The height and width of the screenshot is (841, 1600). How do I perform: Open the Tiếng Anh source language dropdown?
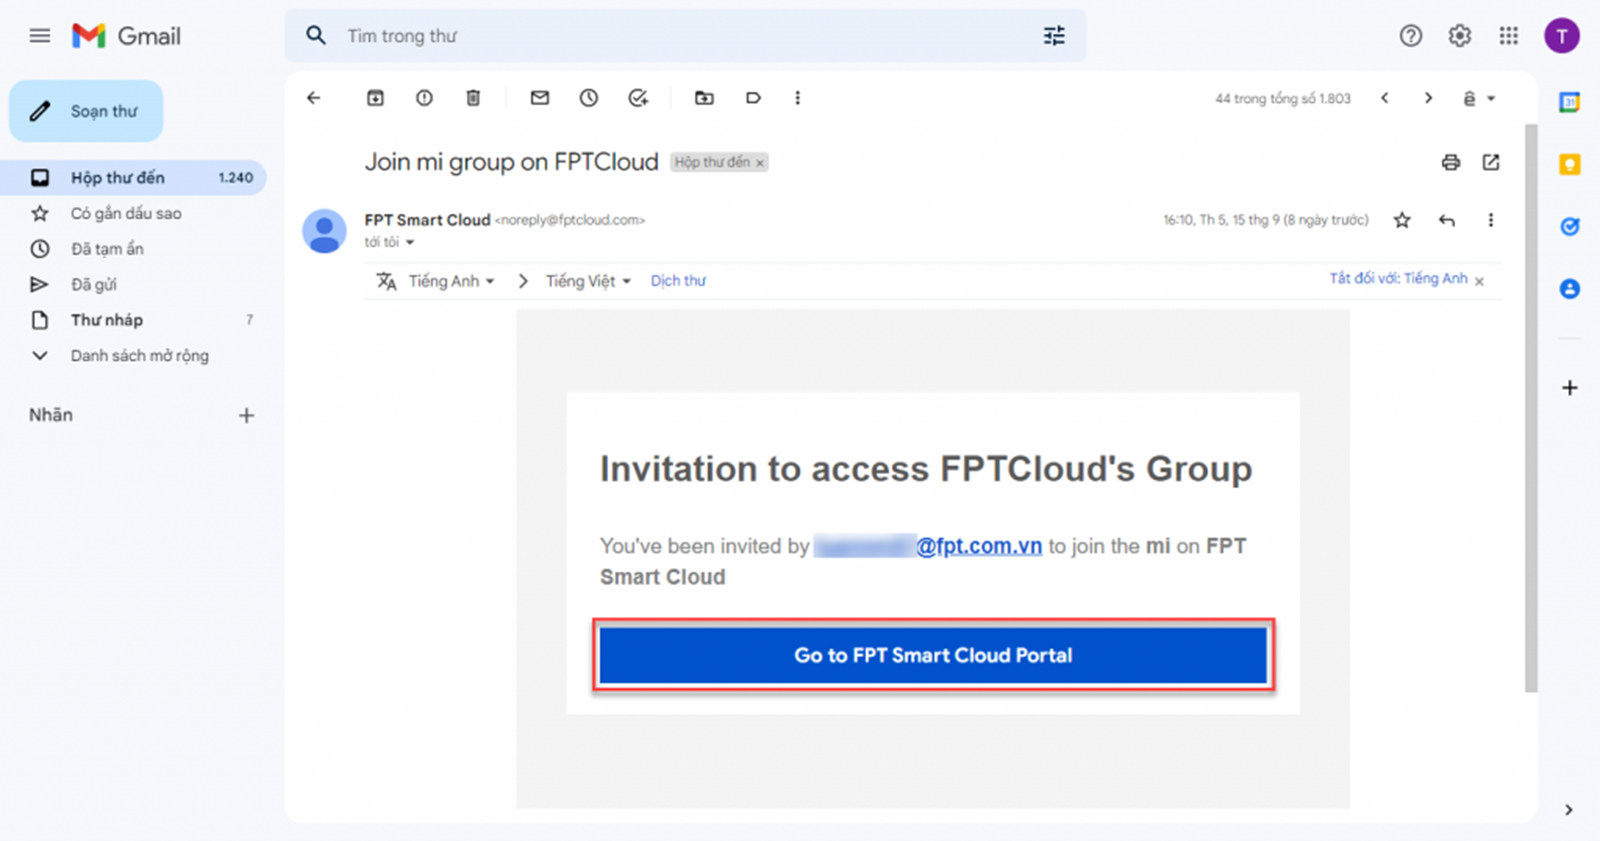click(x=451, y=281)
